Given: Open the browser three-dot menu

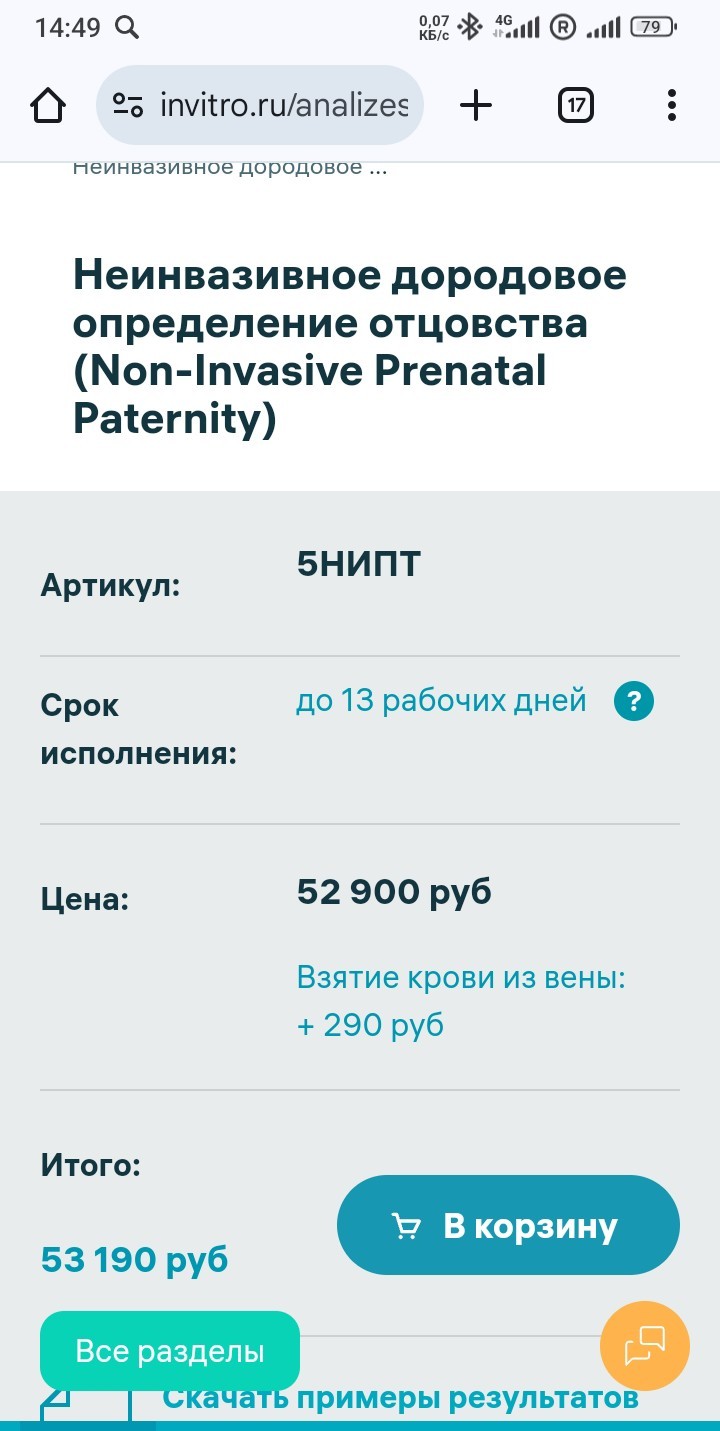Looking at the screenshot, I should click(x=671, y=105).
